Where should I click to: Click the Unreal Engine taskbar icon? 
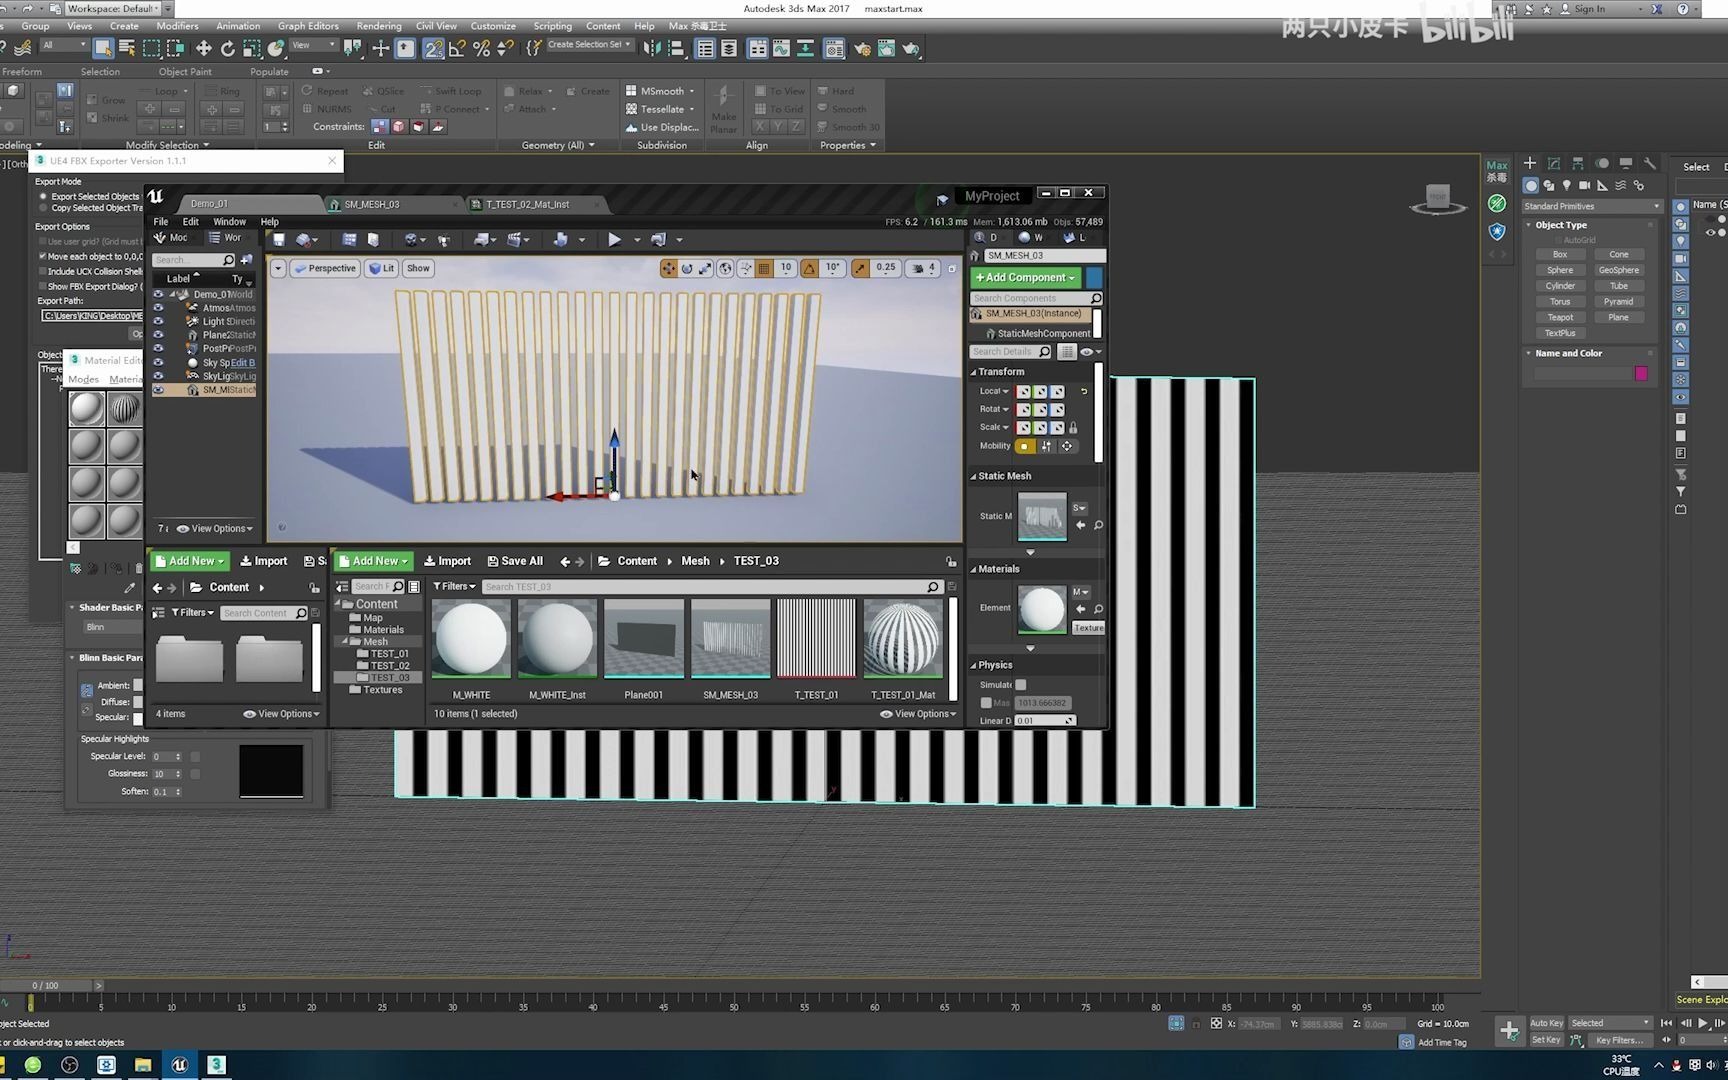(180, 1065)
